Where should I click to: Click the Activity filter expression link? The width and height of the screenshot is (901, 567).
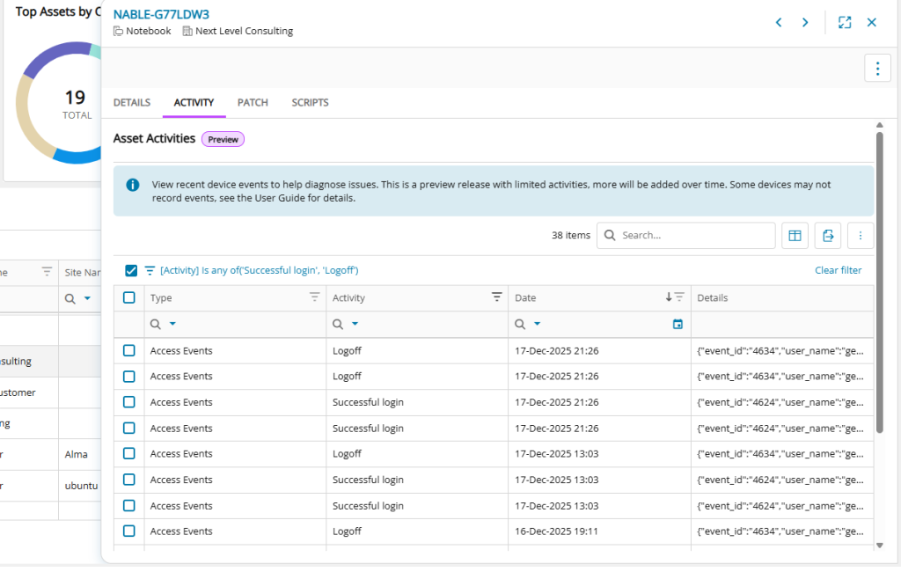[259, 270]
